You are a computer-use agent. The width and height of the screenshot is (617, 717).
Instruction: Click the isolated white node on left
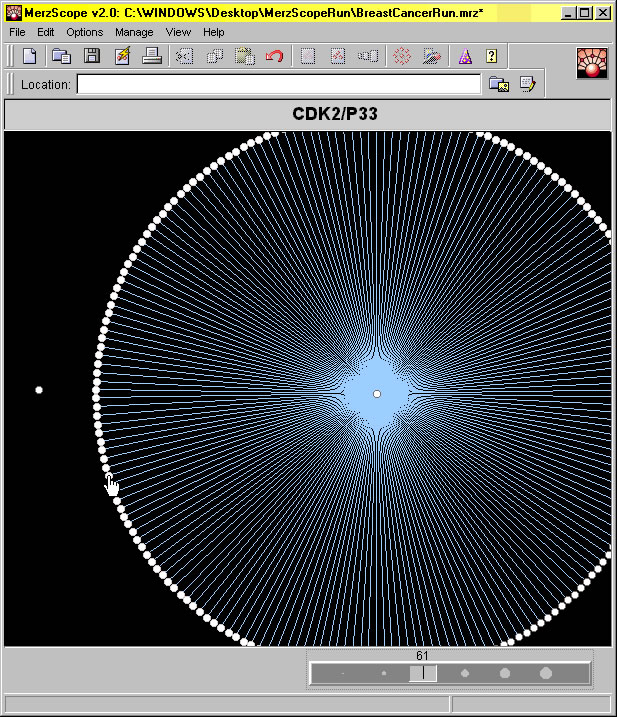pyautogui.click(x=39, y=390)
